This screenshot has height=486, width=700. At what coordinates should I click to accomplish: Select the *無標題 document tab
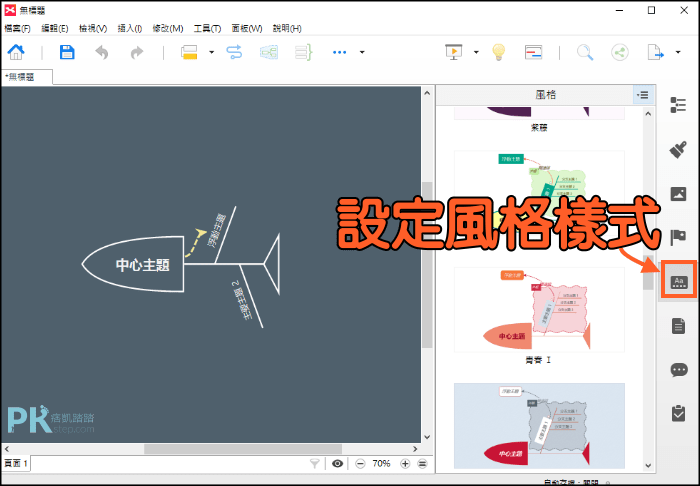[x=26, y=77]
